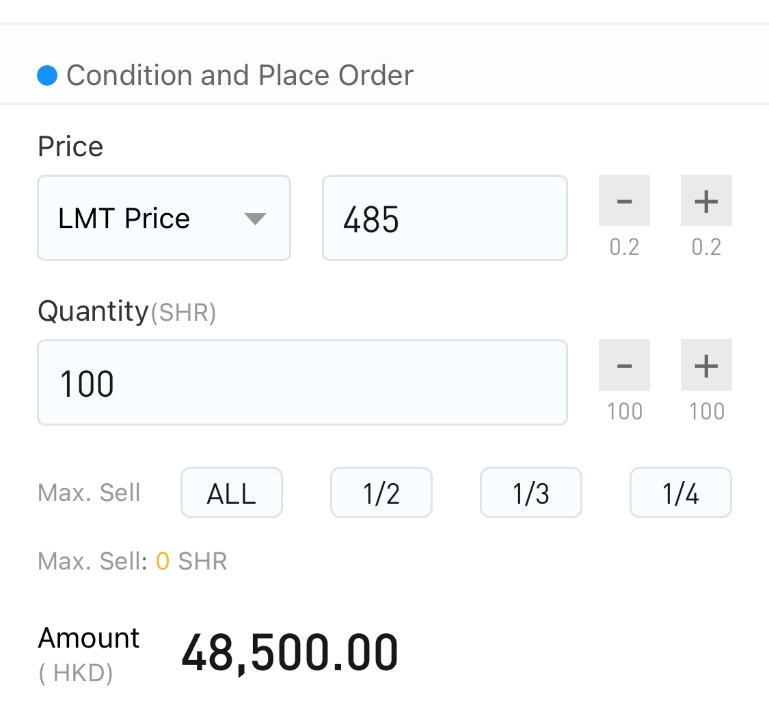
Task: Decrease the price with the minus button
Action: tap(624, 201)
